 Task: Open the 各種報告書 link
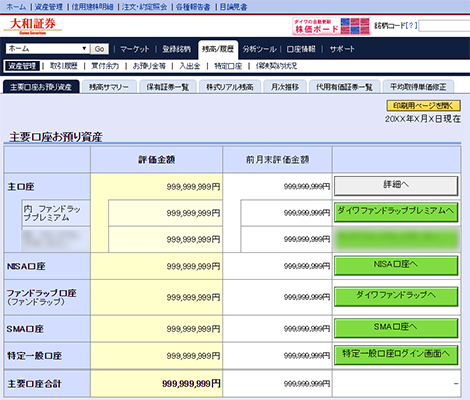[193, 7]
